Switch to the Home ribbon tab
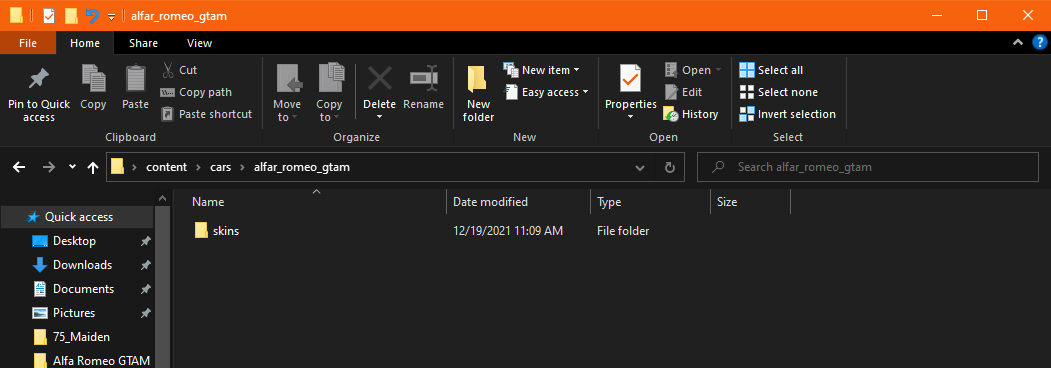 [85, 43]
